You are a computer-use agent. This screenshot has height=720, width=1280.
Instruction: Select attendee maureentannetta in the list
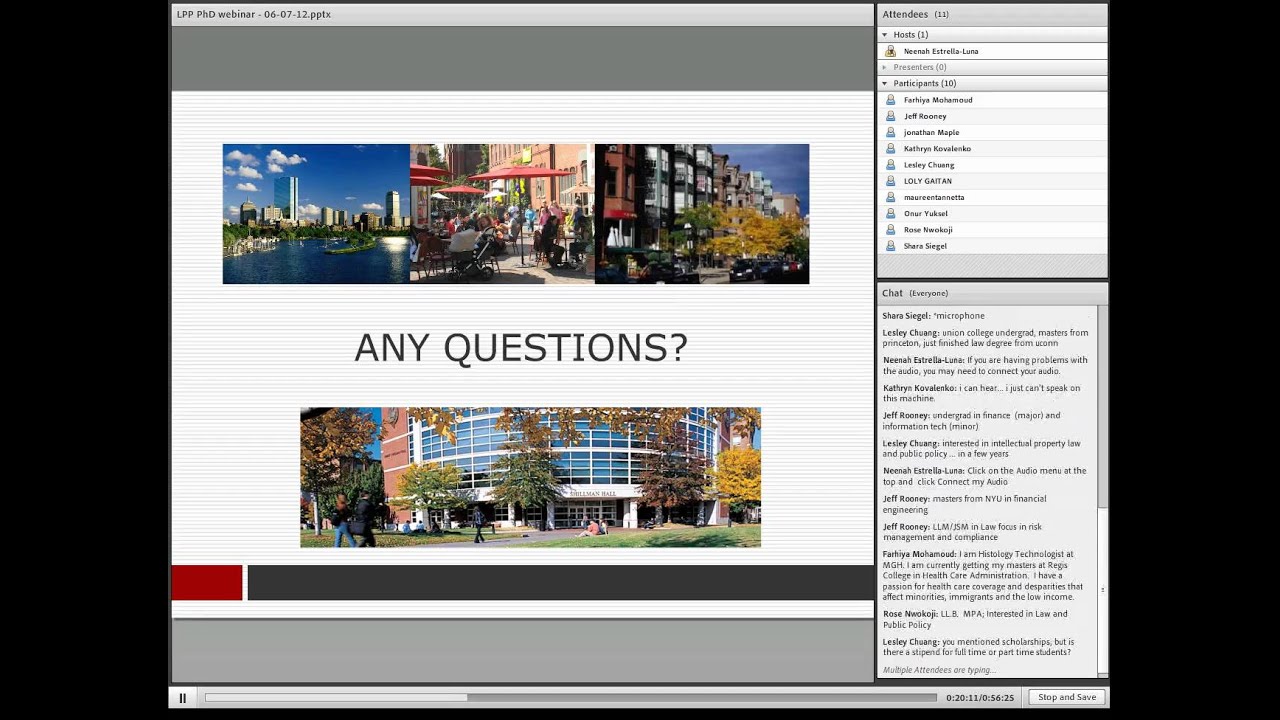pyautogui.click(x=992, y=197)
